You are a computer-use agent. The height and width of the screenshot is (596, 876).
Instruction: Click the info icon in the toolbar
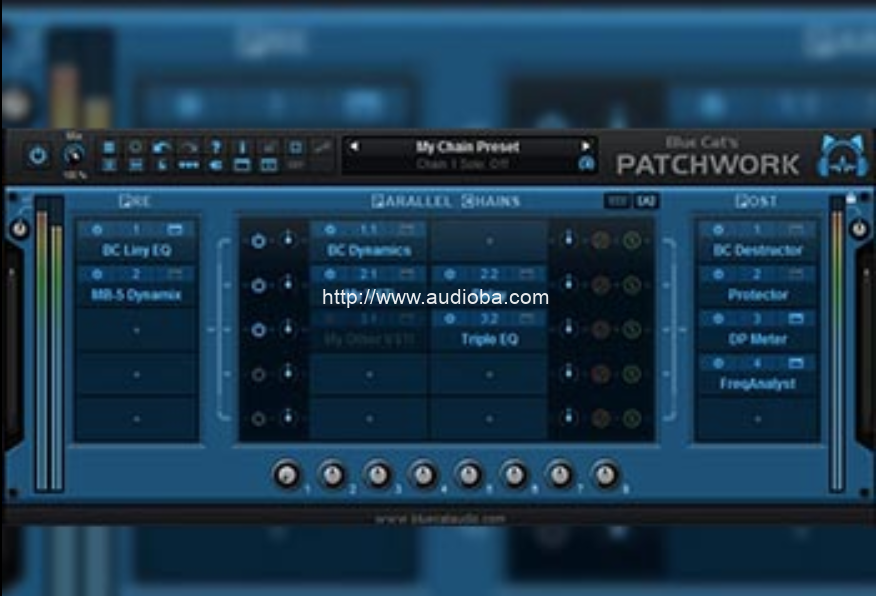[x=242, y=147]
